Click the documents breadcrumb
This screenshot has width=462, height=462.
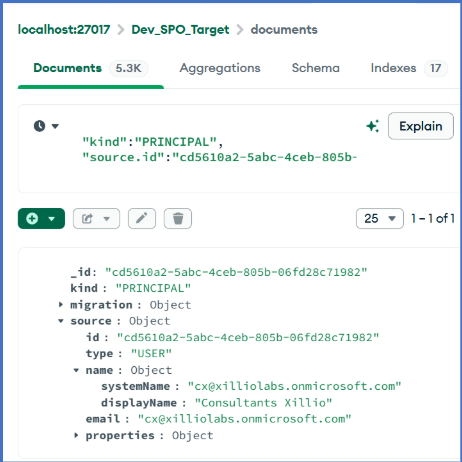click(x=284, y=30)
